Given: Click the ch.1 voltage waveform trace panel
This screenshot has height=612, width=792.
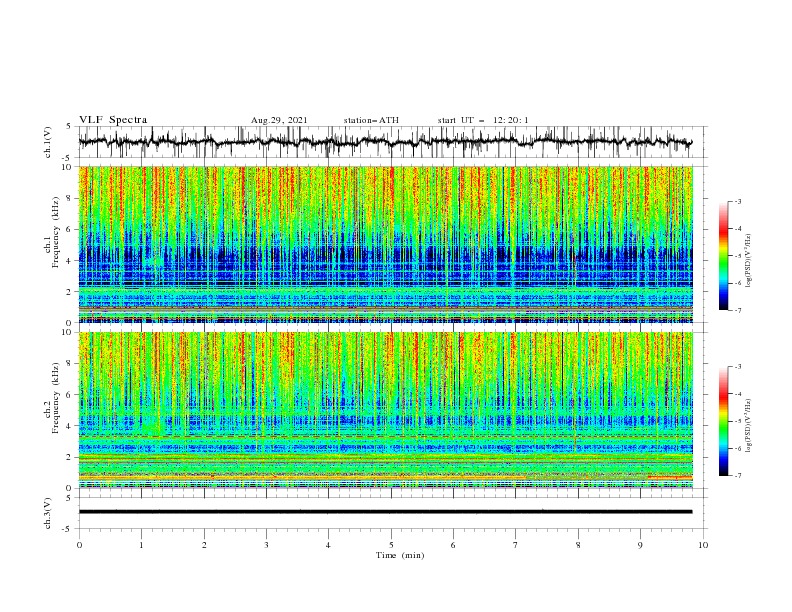Looking at the screenshot, I should tap(392, 142).
